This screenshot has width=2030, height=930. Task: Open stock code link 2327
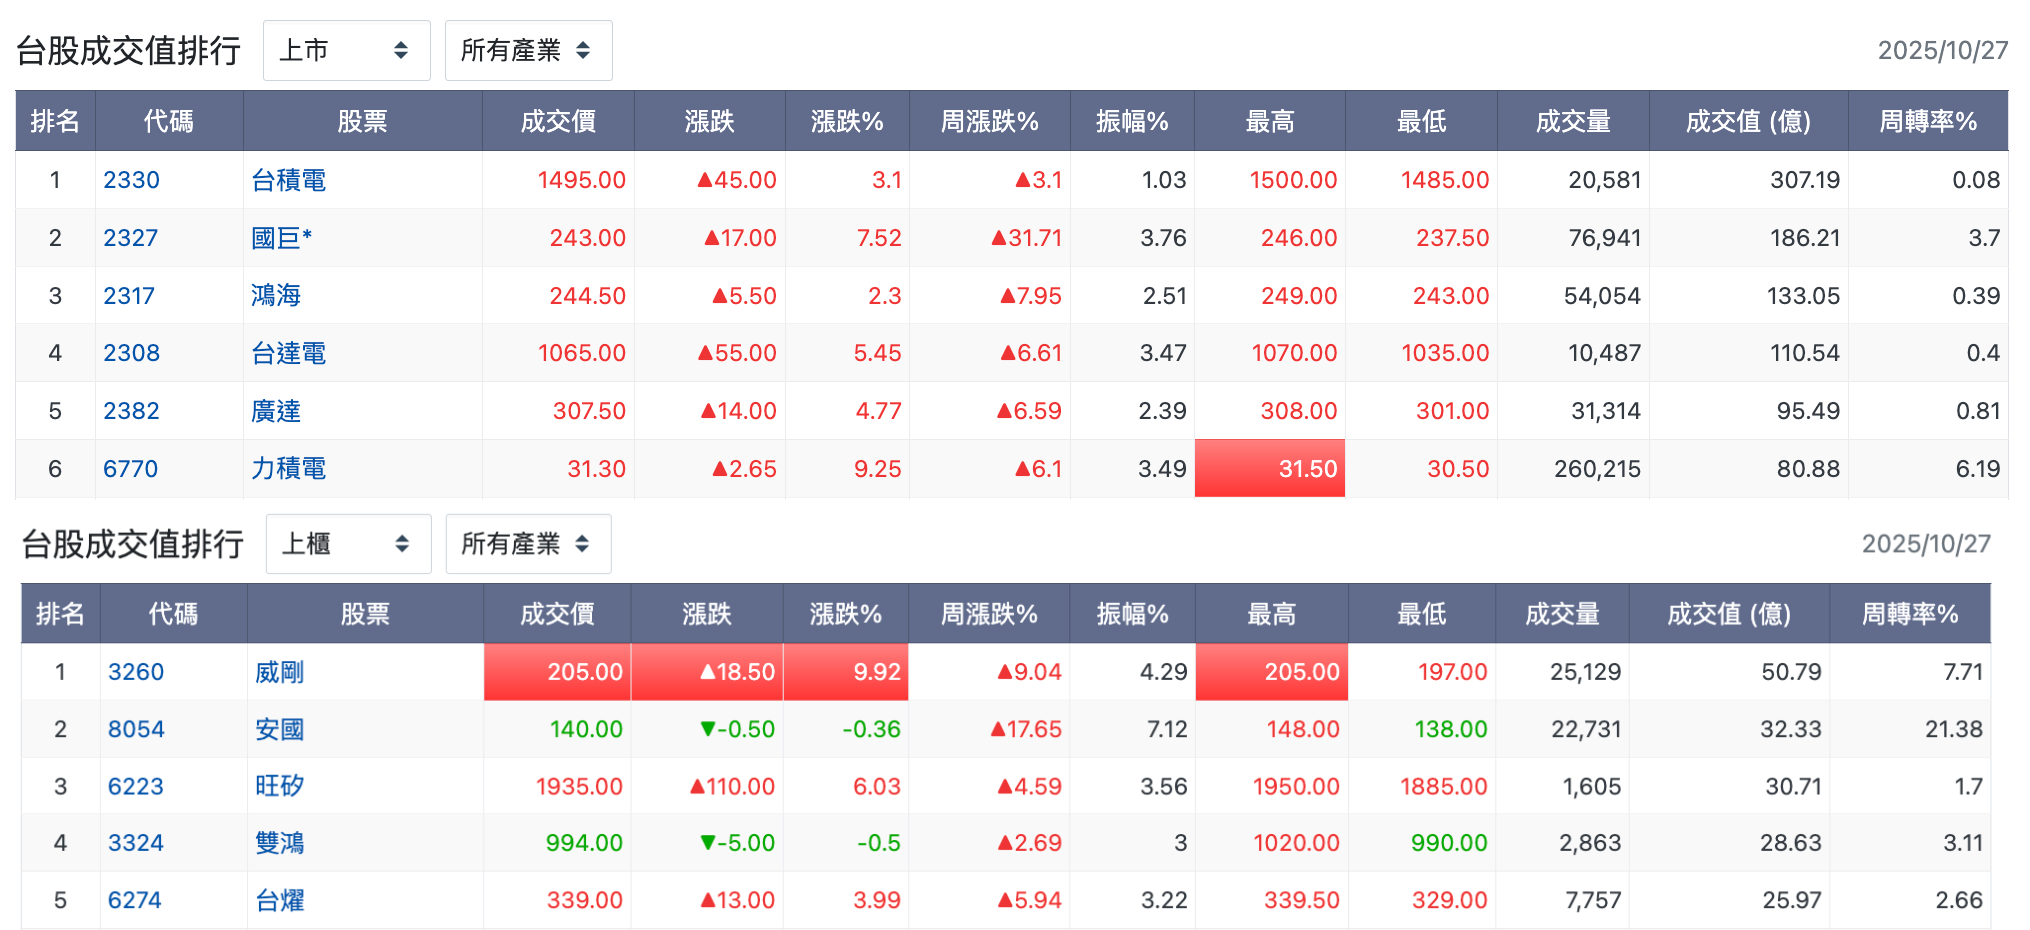point(130,238)
